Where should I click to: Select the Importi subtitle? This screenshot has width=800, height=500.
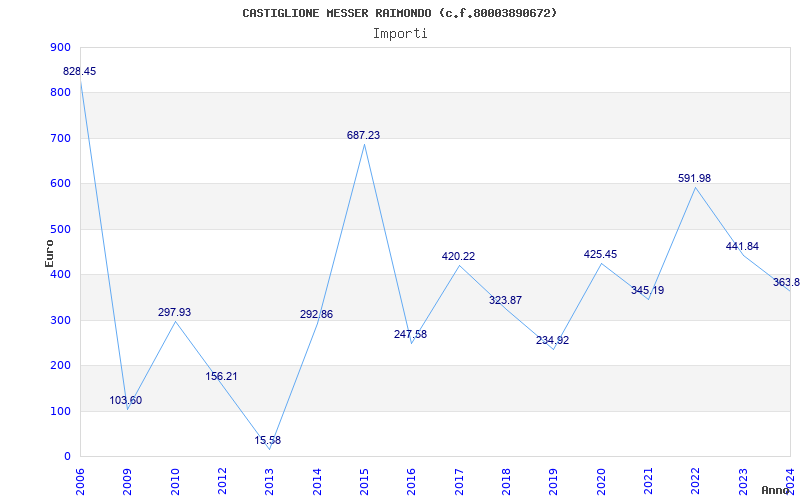click(400, 34)
